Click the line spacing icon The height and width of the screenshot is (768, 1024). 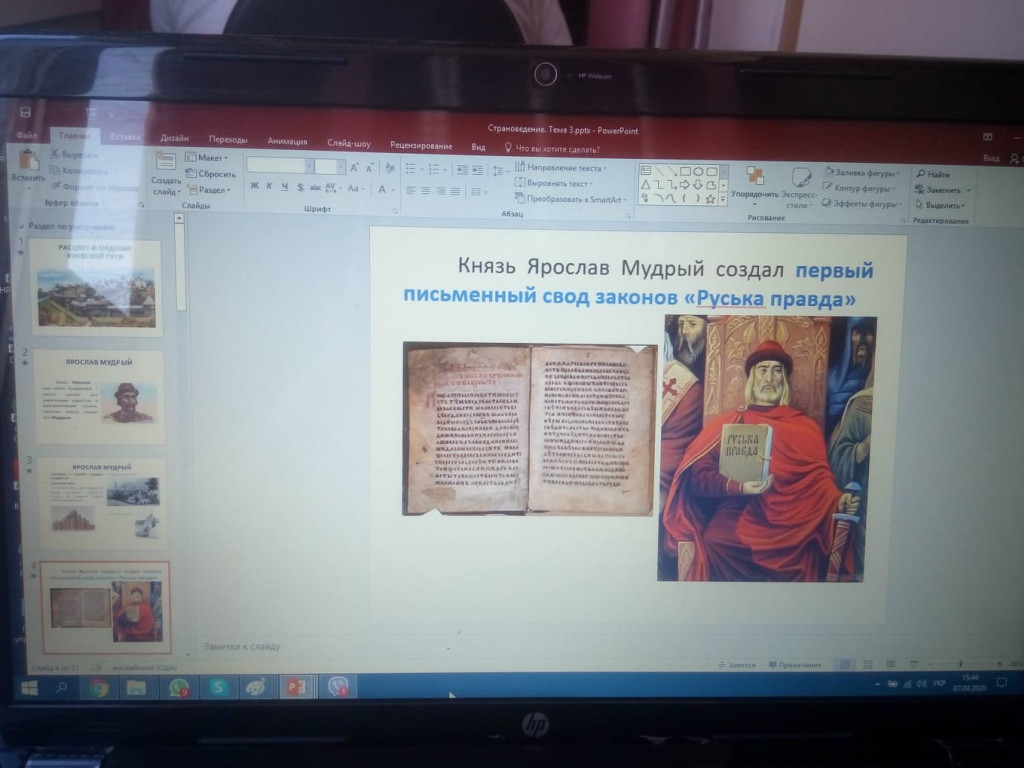(499, 171)
